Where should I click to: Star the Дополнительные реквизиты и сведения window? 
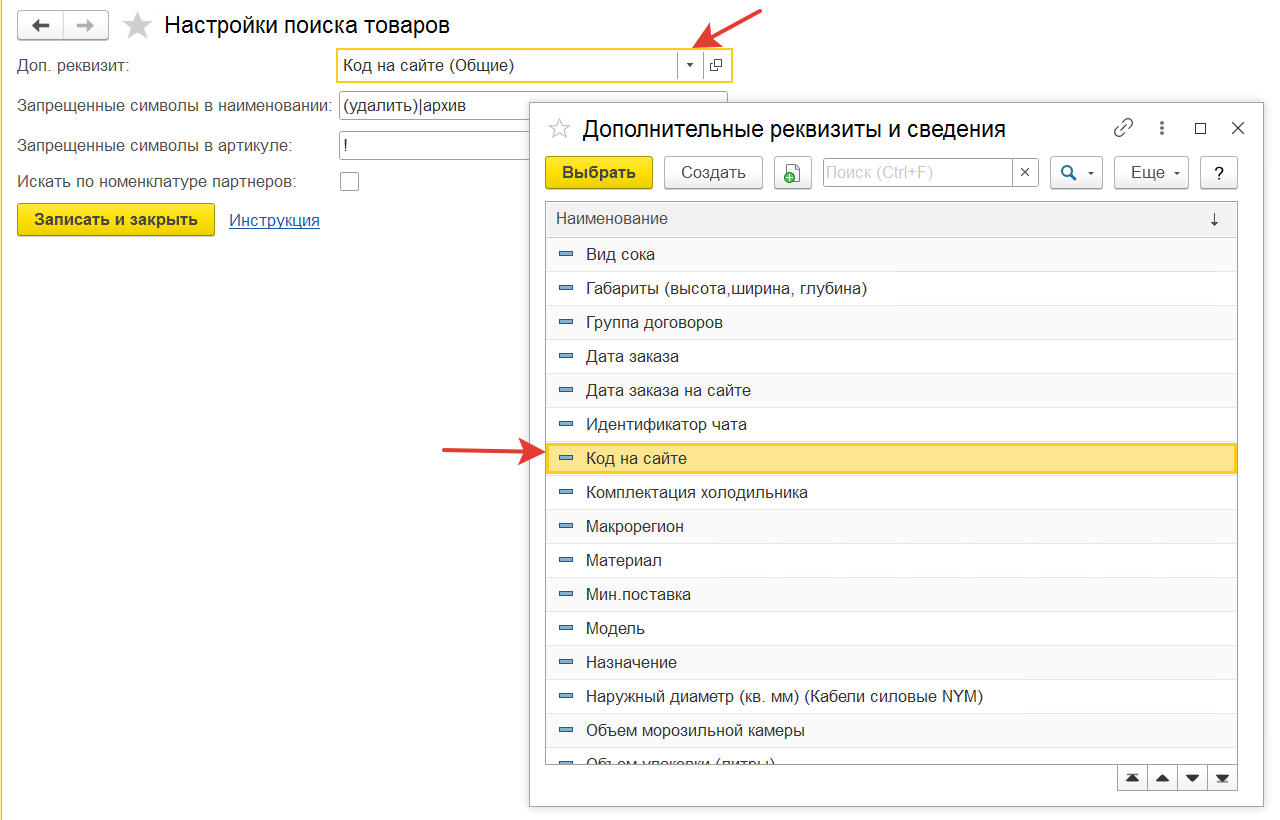pos(560,128)
